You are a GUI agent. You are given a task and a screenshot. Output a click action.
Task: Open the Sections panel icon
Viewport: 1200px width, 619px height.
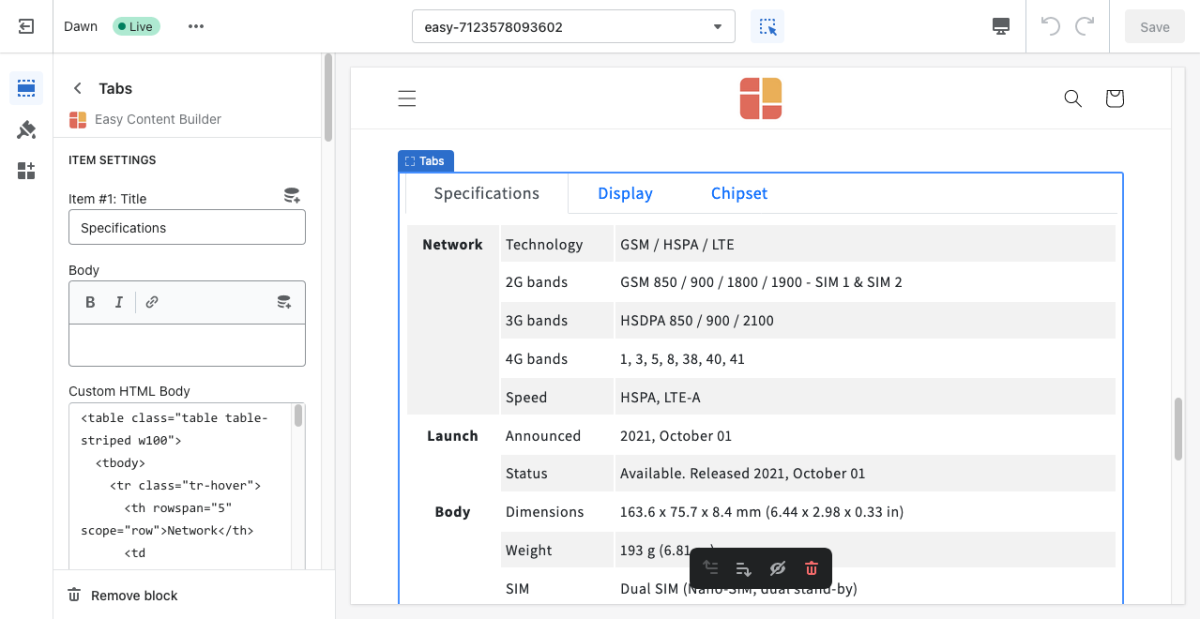pyautogui.click(x=27, y=88)
